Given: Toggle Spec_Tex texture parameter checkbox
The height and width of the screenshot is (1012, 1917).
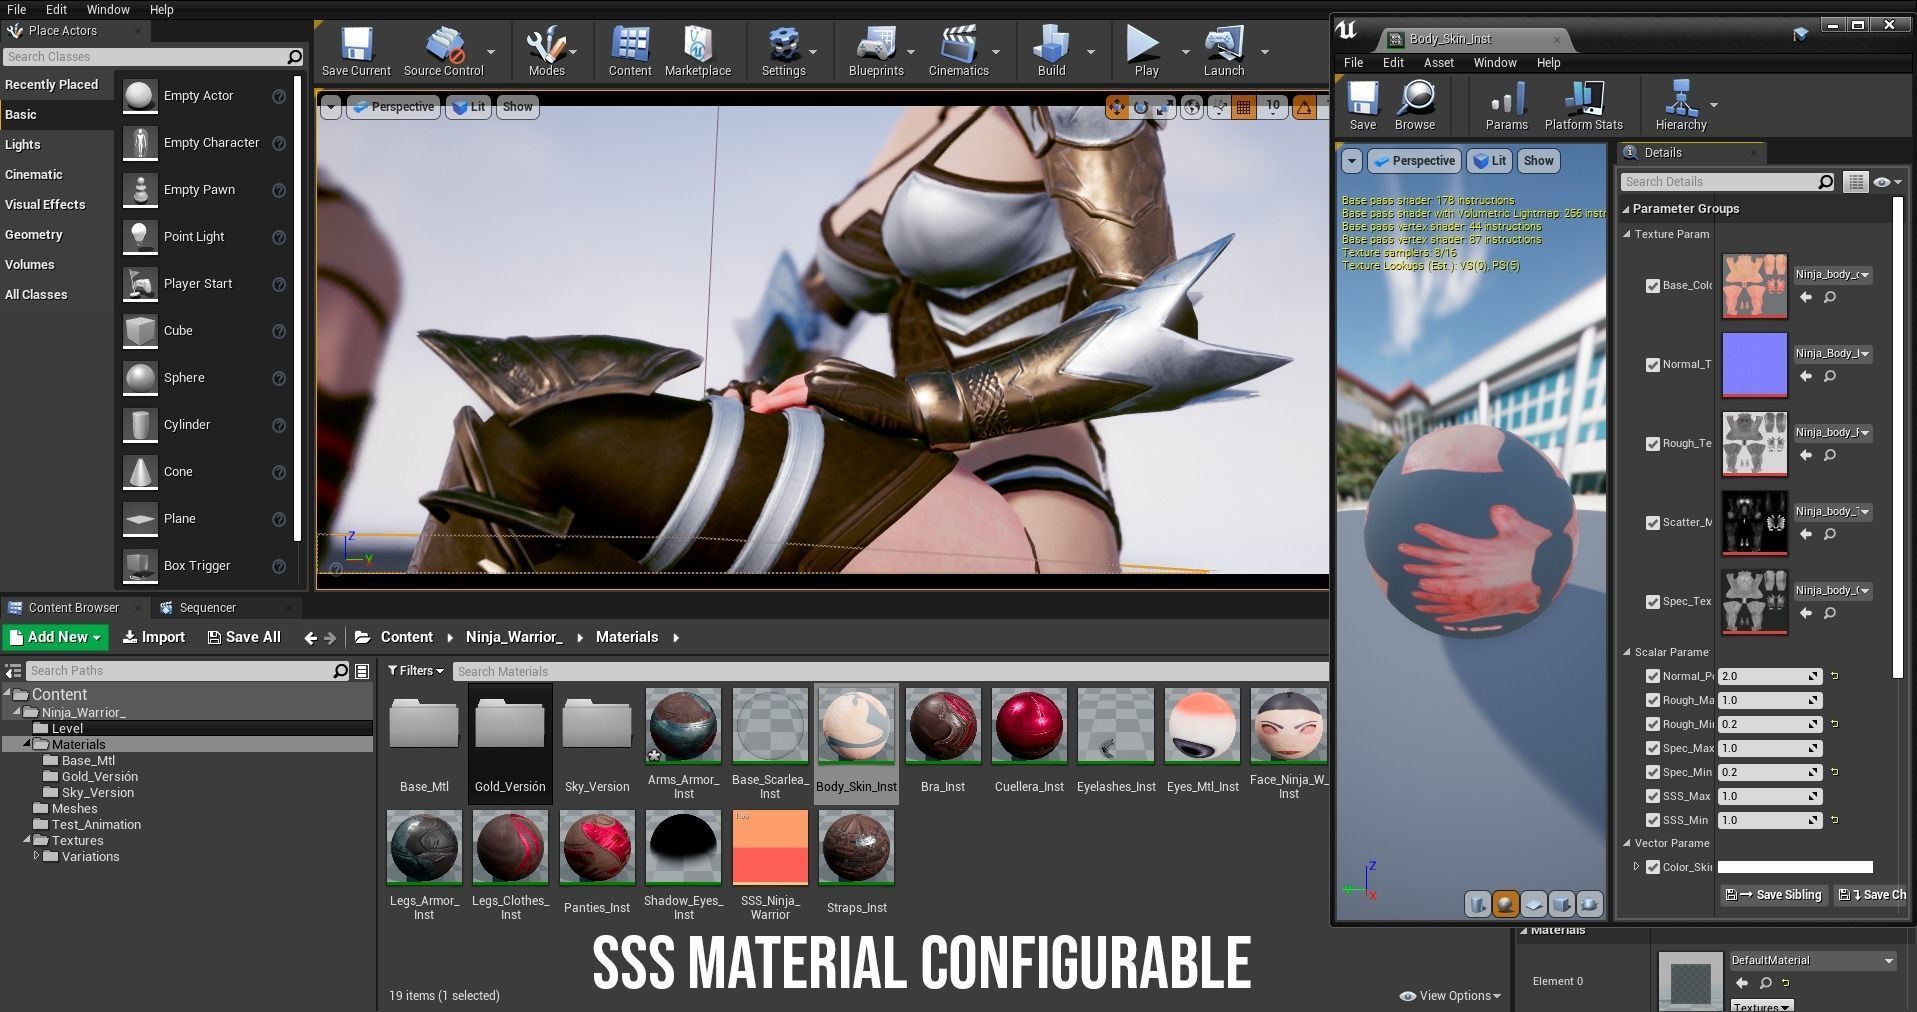Looking at the screenshot, I should tap(1653, 602).
